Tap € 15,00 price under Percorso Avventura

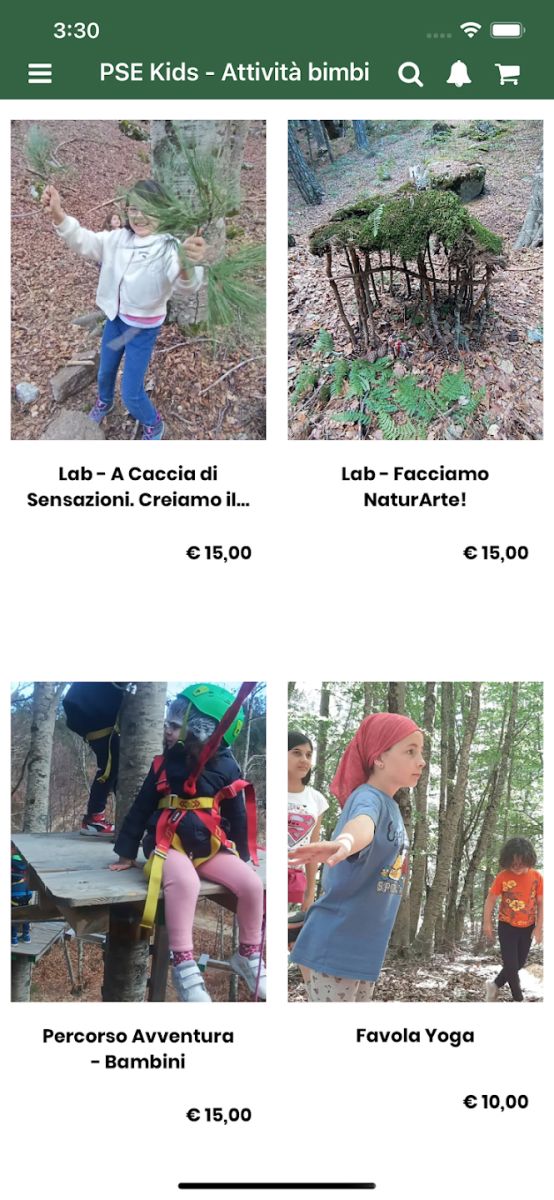coord(219,1115)
